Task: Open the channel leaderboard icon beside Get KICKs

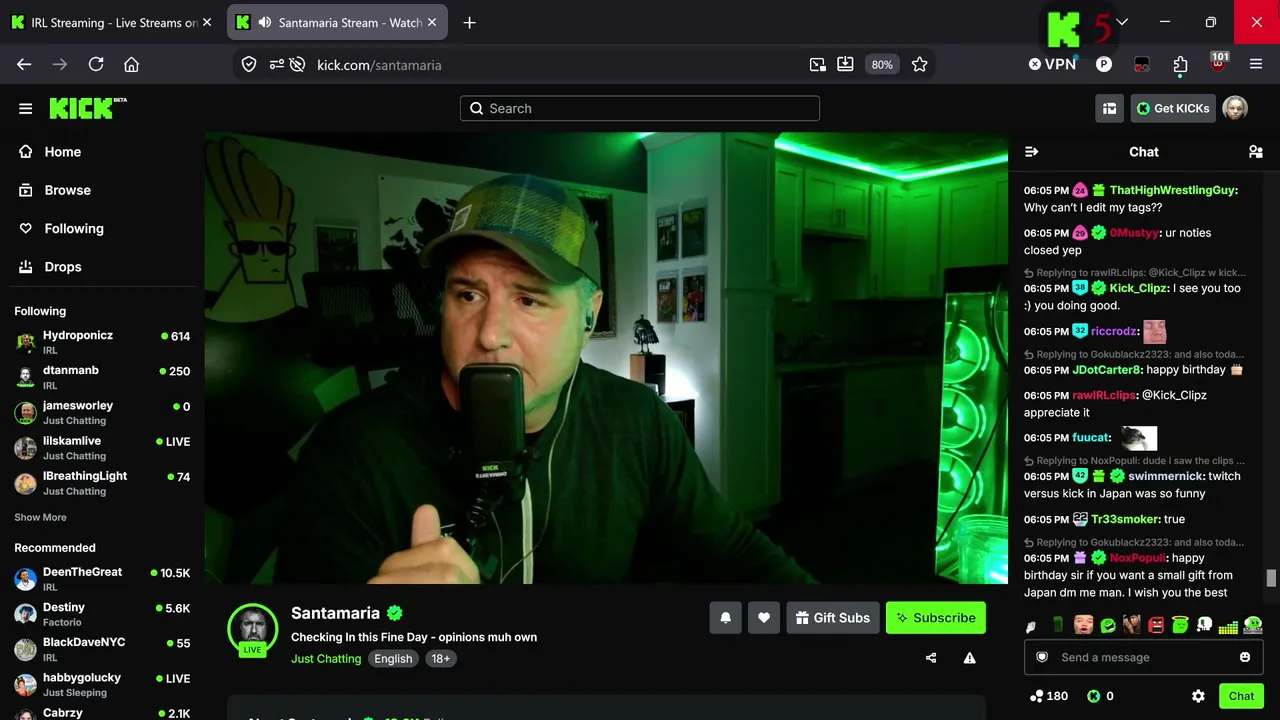Action: [1109, 109]
